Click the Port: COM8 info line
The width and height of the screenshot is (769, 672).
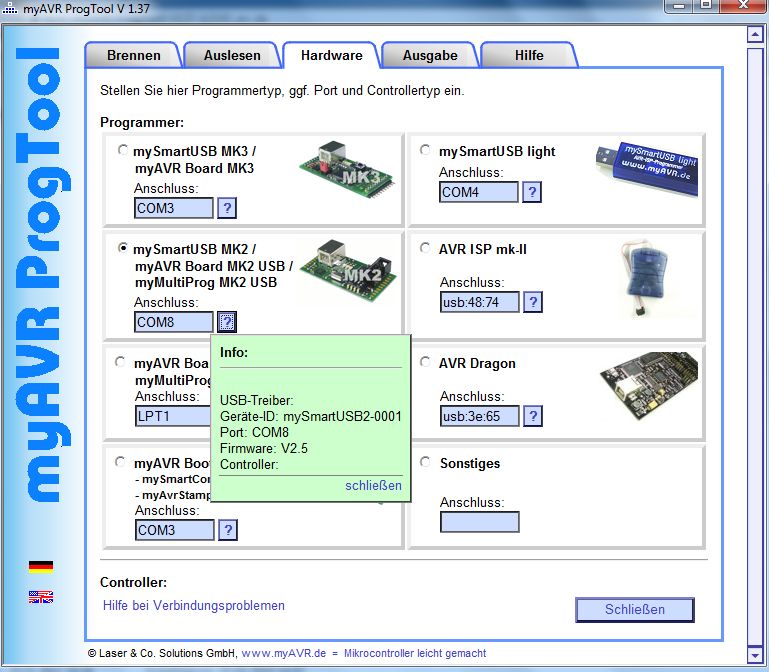(254, 432)
